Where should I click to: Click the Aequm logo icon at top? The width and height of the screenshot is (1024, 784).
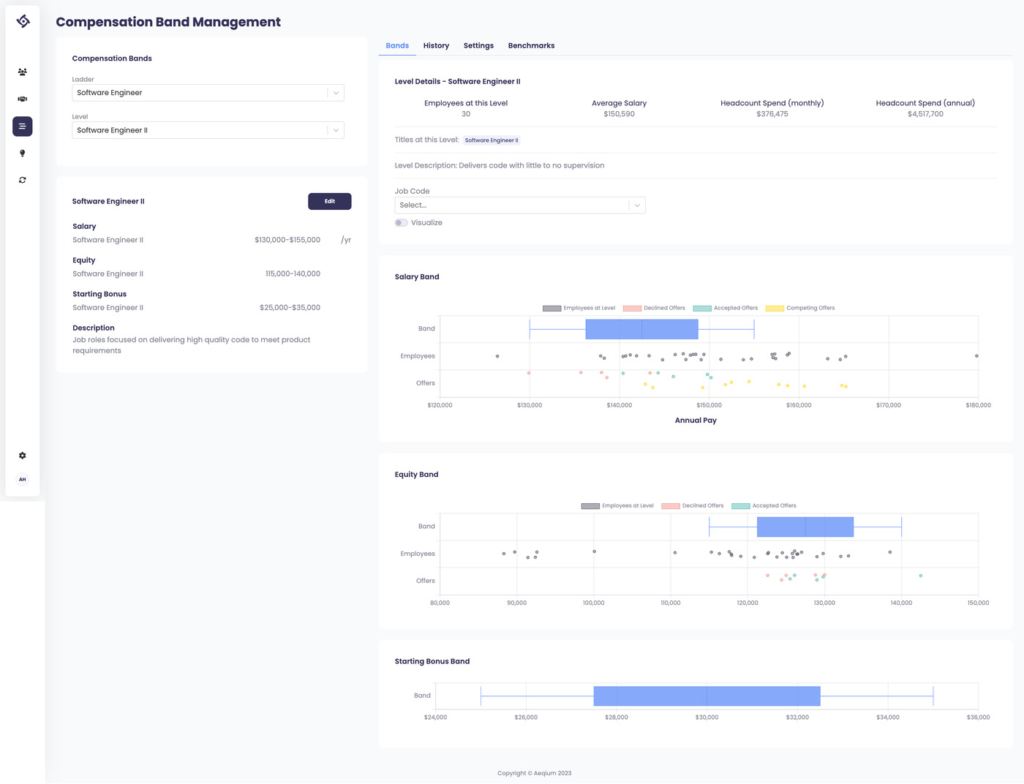[21, 21]
